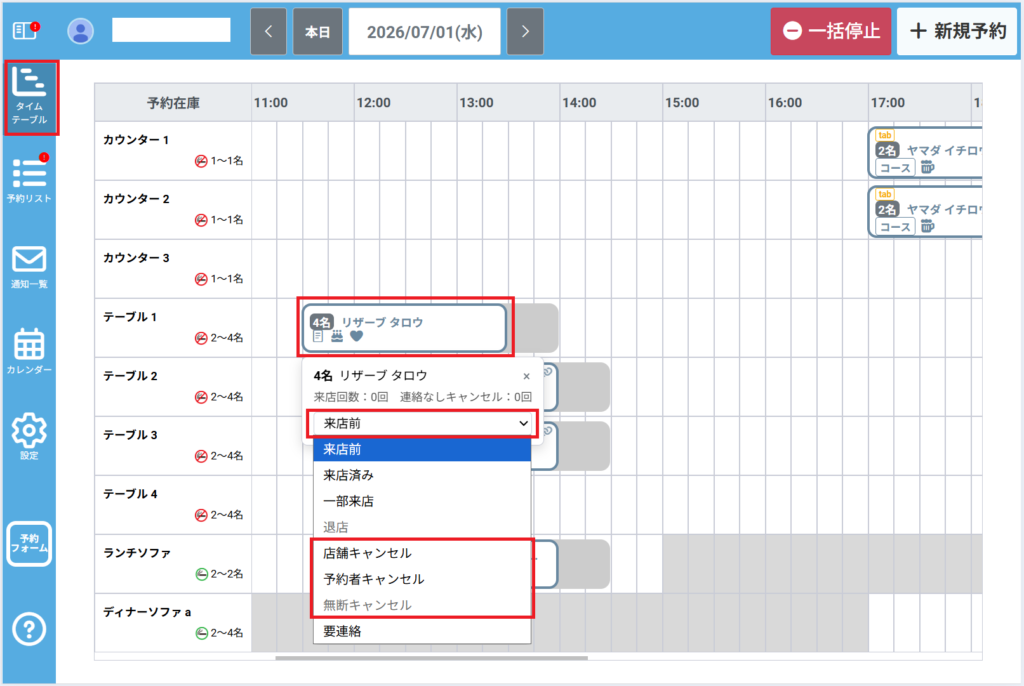Open the date picker 2026/07/01(水)

click(424, 31)
